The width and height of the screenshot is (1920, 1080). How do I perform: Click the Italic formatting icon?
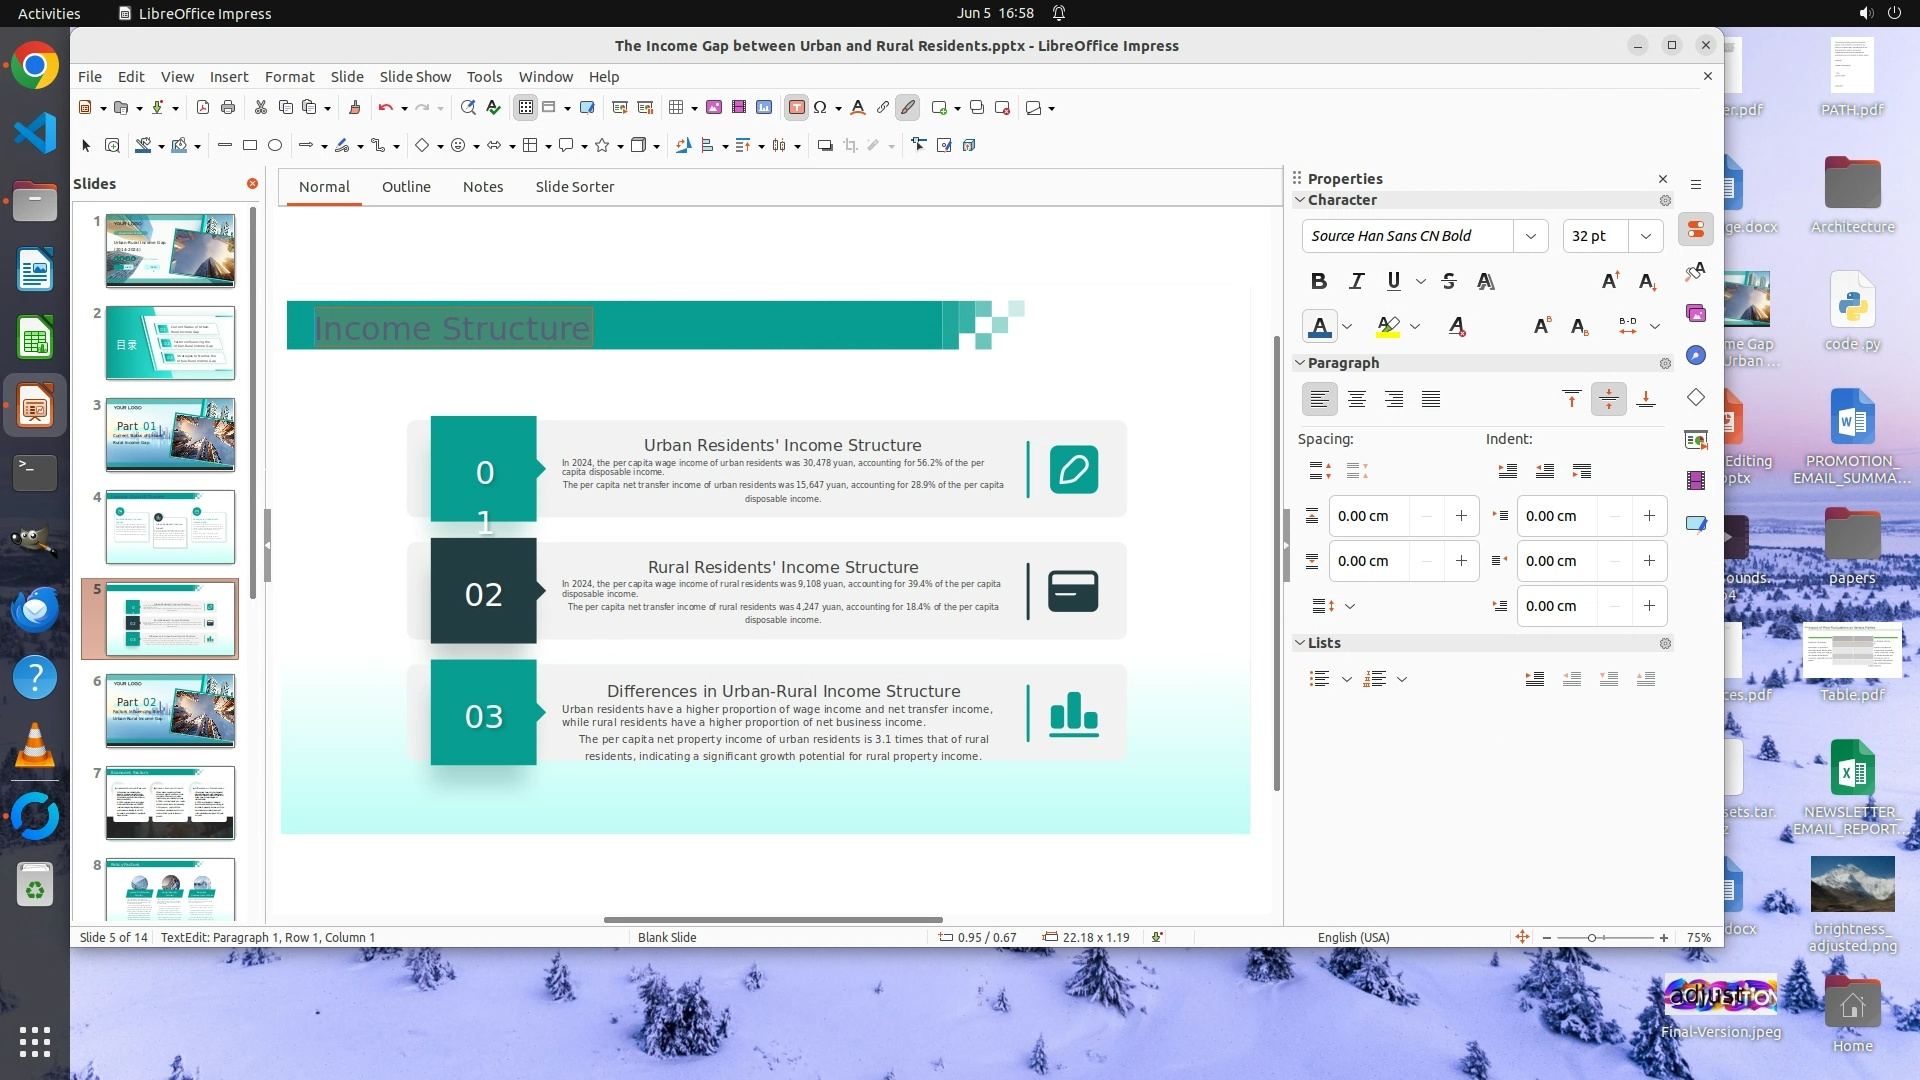[x=1356, y=282]
